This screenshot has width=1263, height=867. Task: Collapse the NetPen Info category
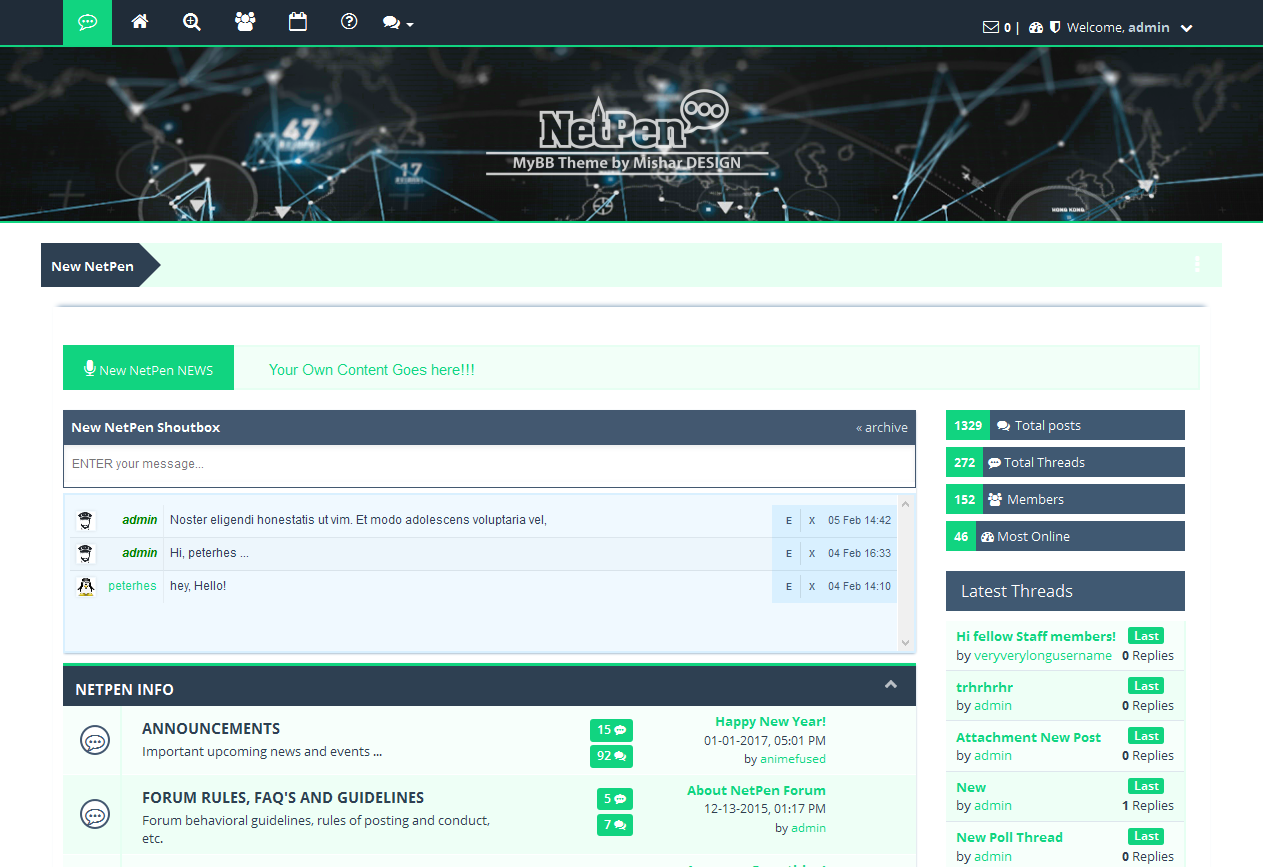click(891, 685)
